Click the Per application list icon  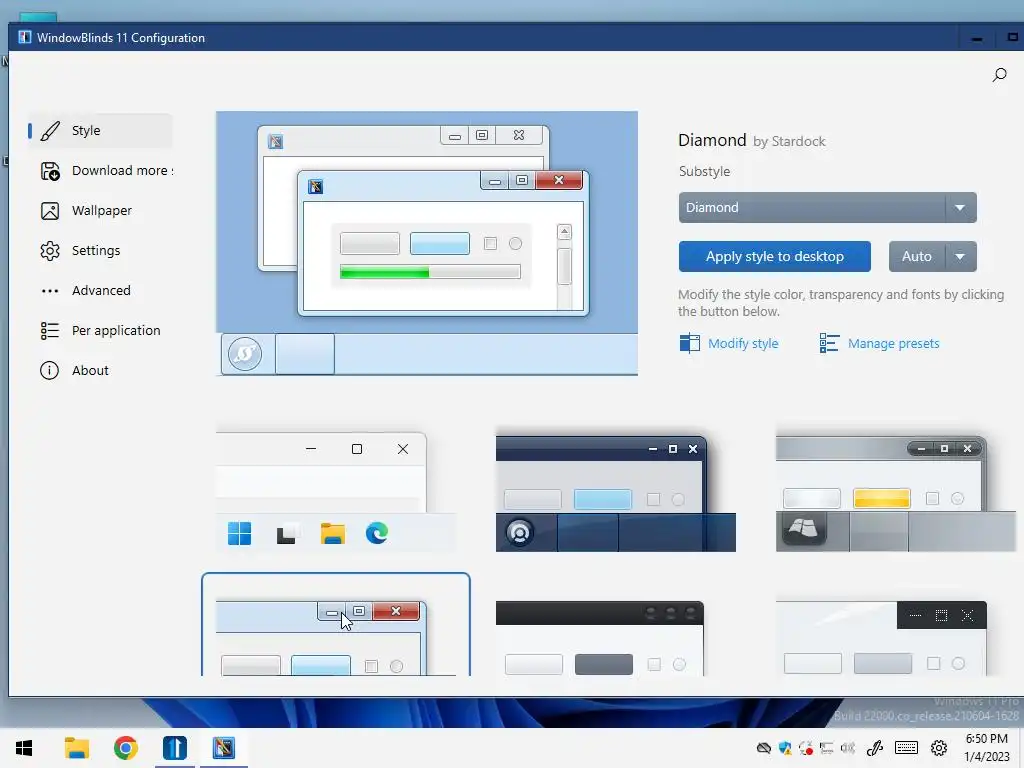click(x=50, y=331)
